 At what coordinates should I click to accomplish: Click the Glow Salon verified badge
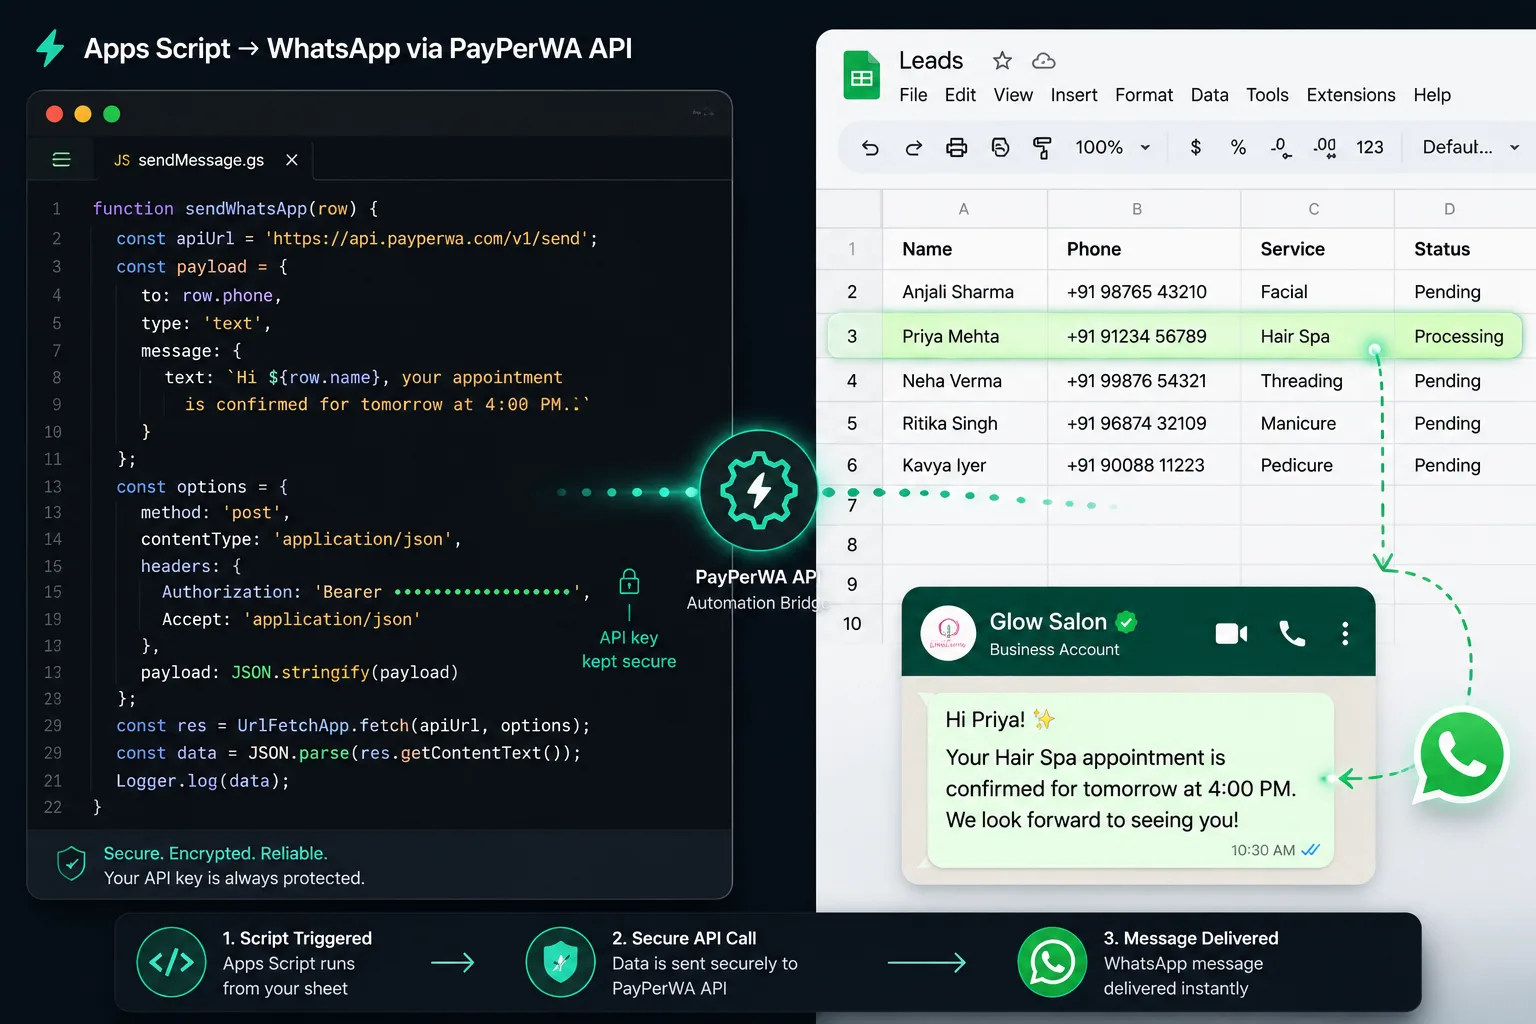[x=1127, y=622]
